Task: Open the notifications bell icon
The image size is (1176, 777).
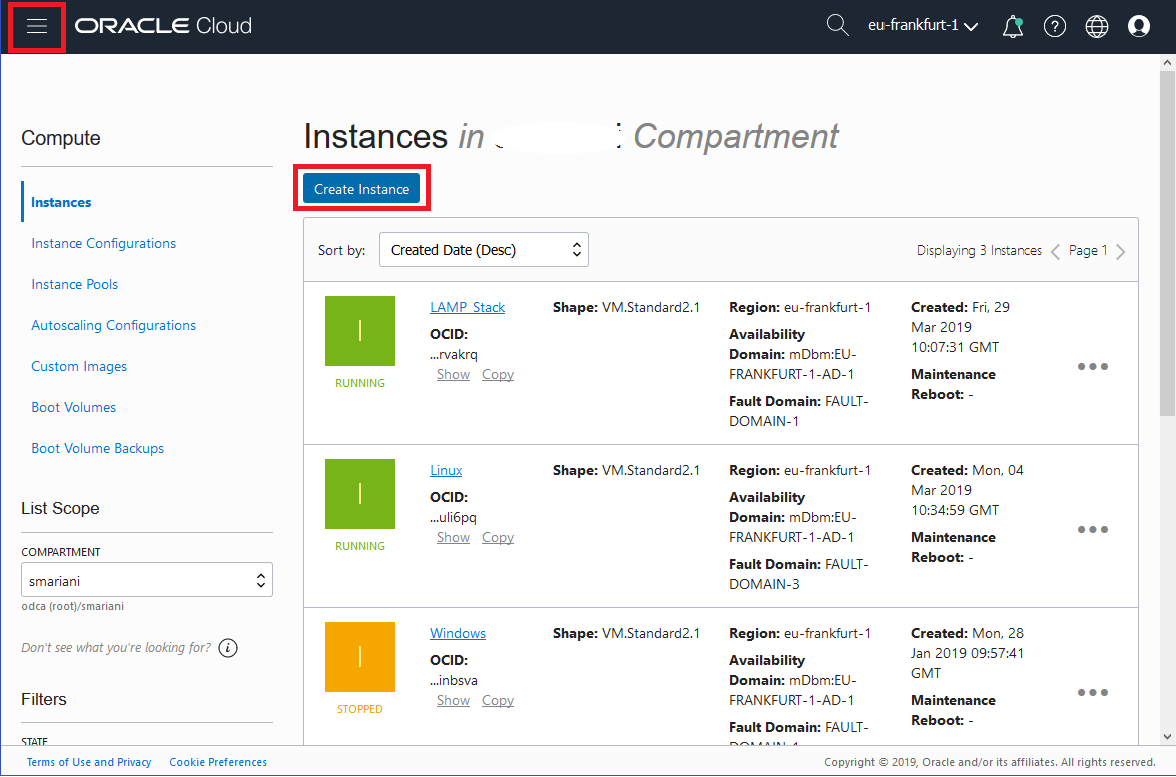Action: pos(1012,26)
